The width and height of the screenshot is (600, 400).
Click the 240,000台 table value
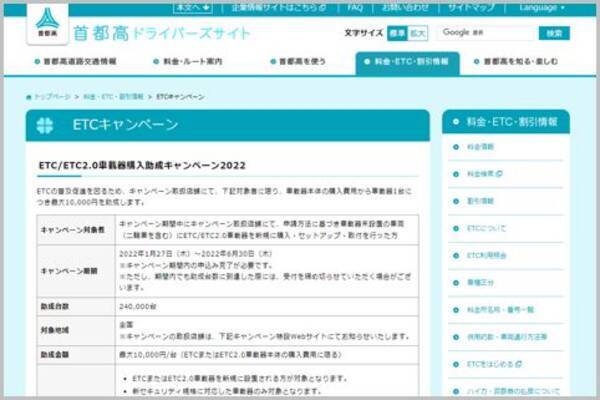[x=137, y=307]
